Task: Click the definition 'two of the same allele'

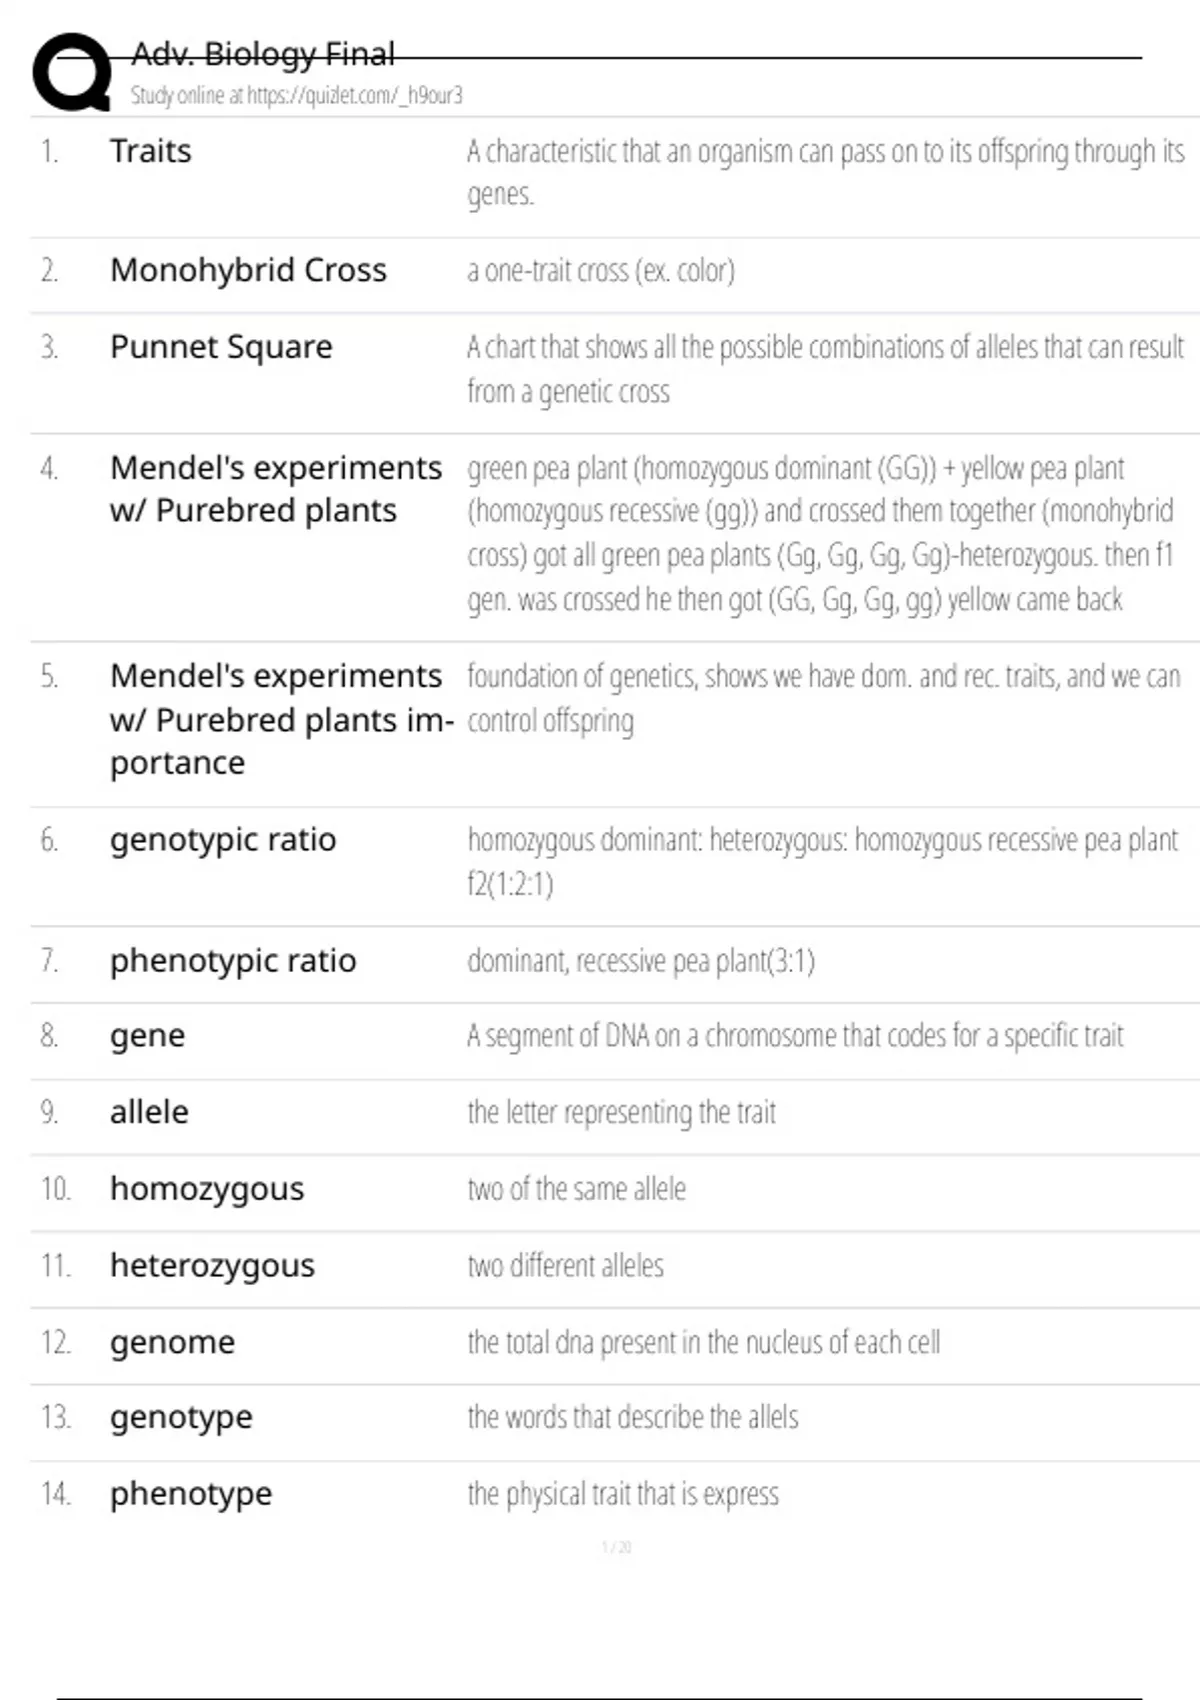Action: (x=577, y=1189)
